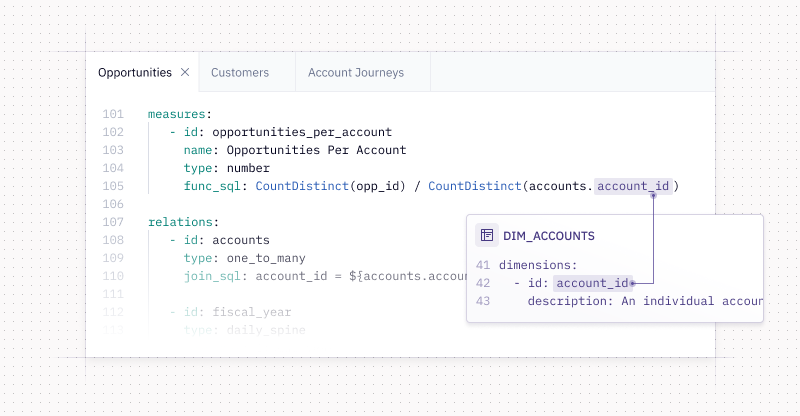Click the DIM_ACCOUNTS table icon
The width and height of the screenshot is (800, 416).
point(487,235)
